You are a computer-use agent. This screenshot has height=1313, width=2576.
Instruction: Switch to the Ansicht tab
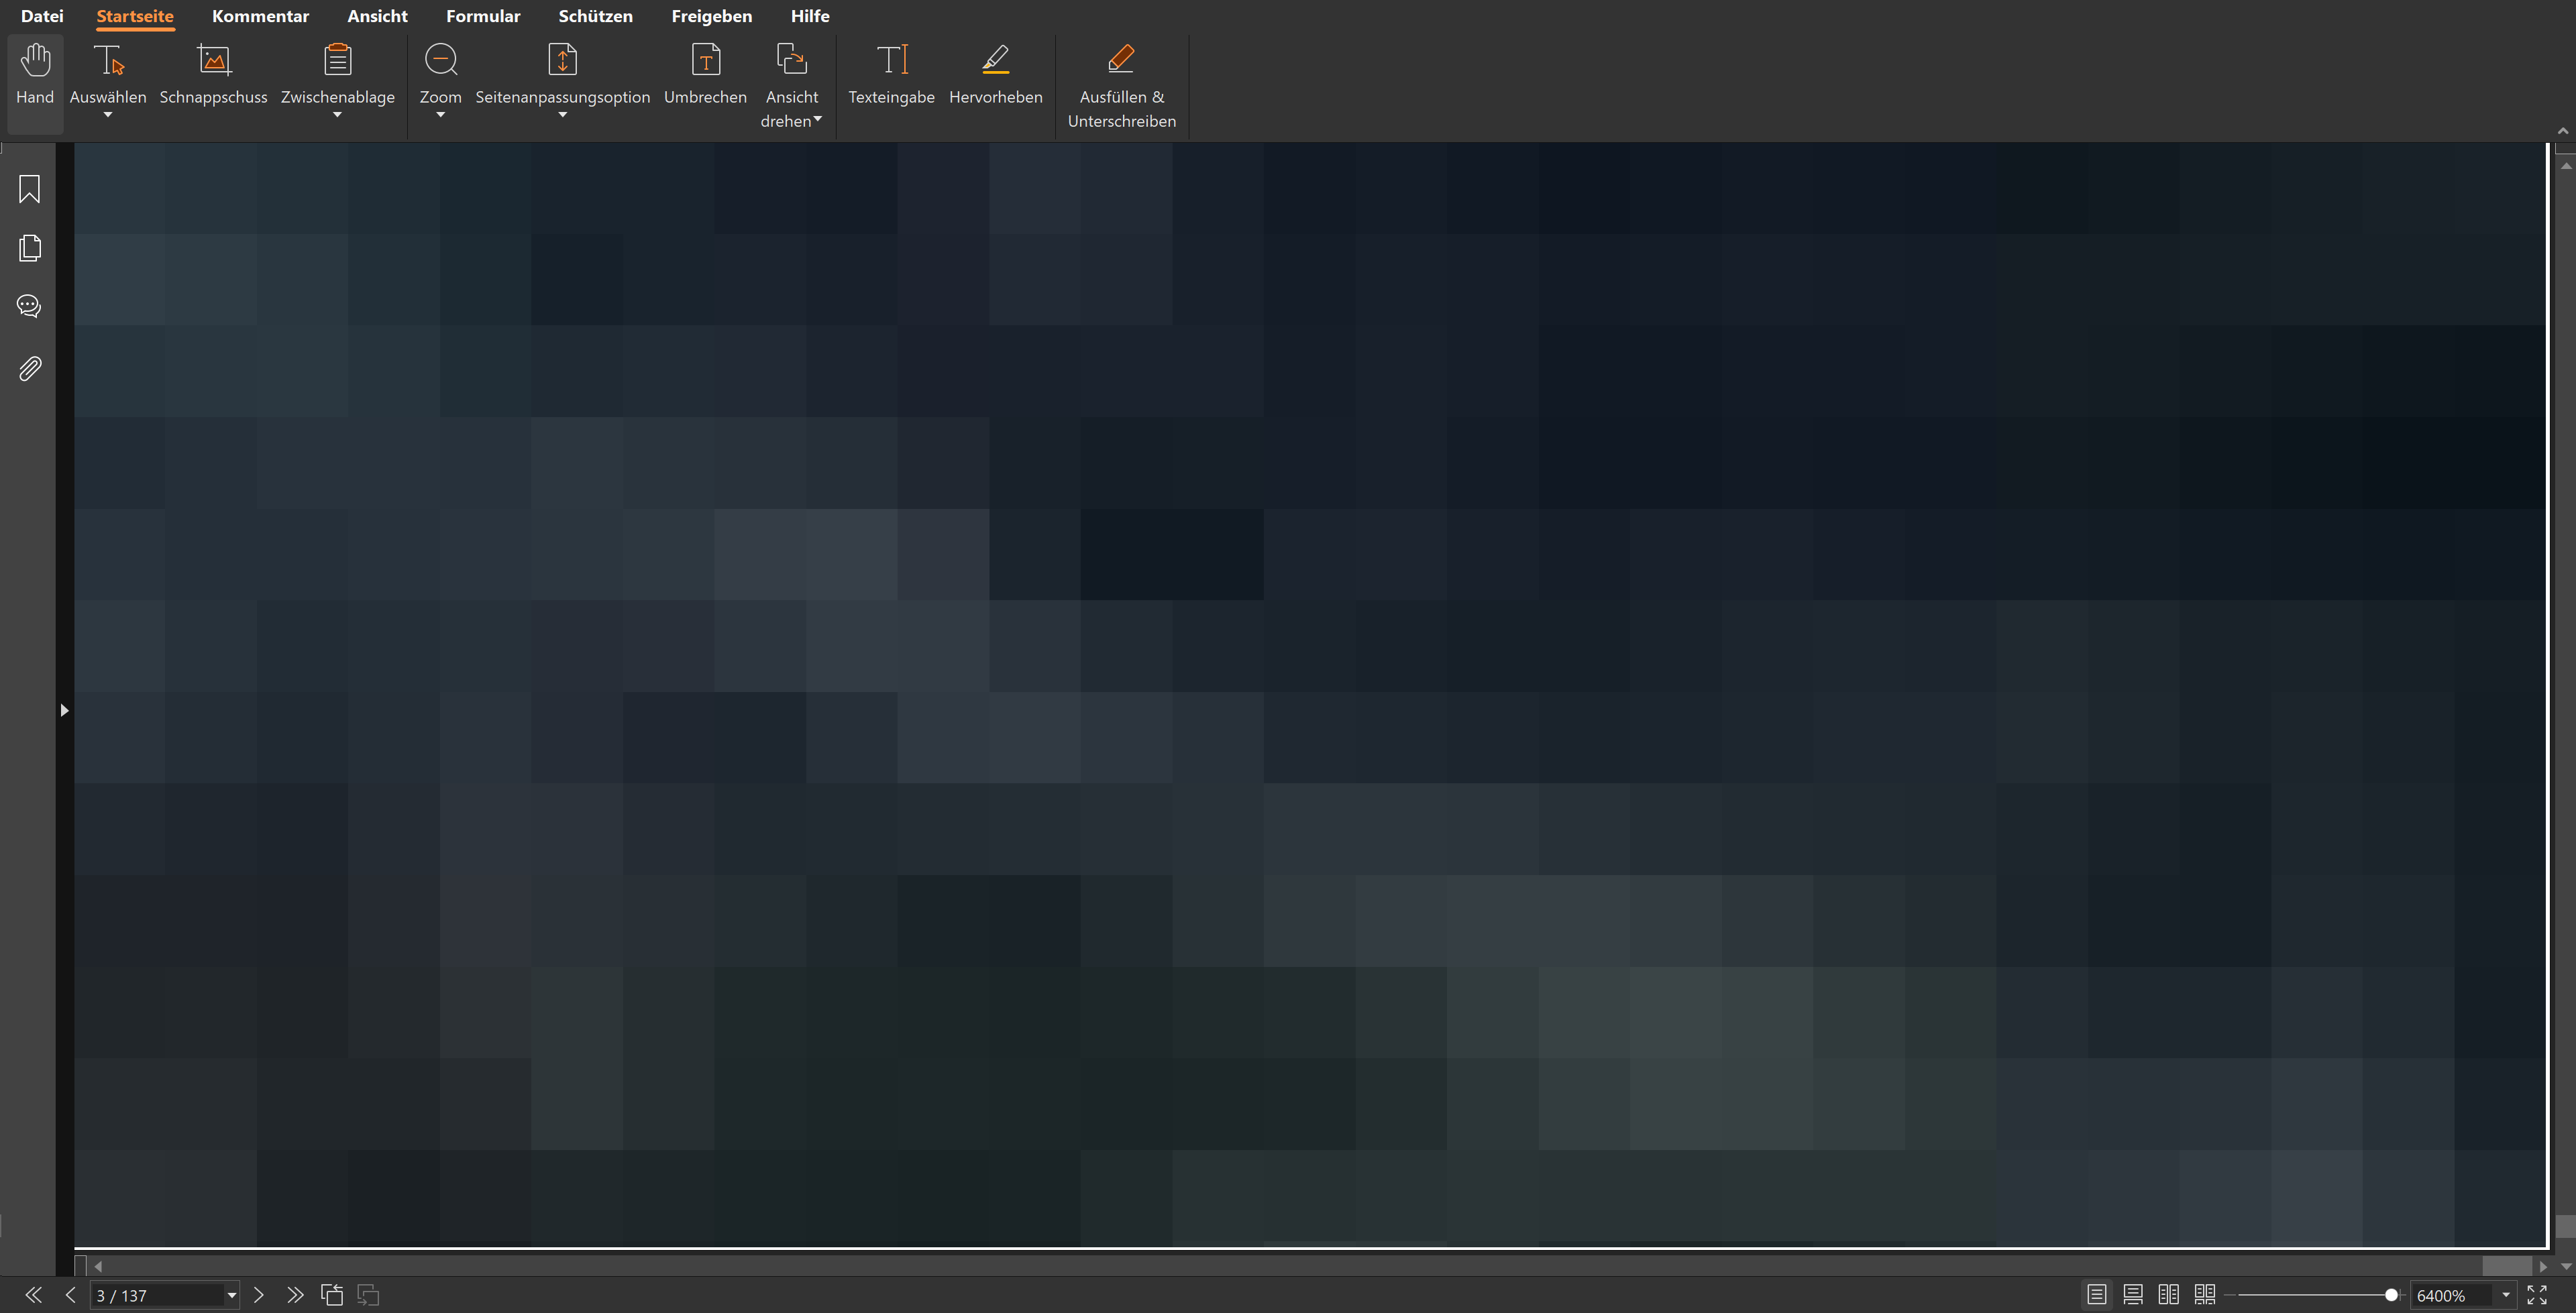click(x=378, y=16)
